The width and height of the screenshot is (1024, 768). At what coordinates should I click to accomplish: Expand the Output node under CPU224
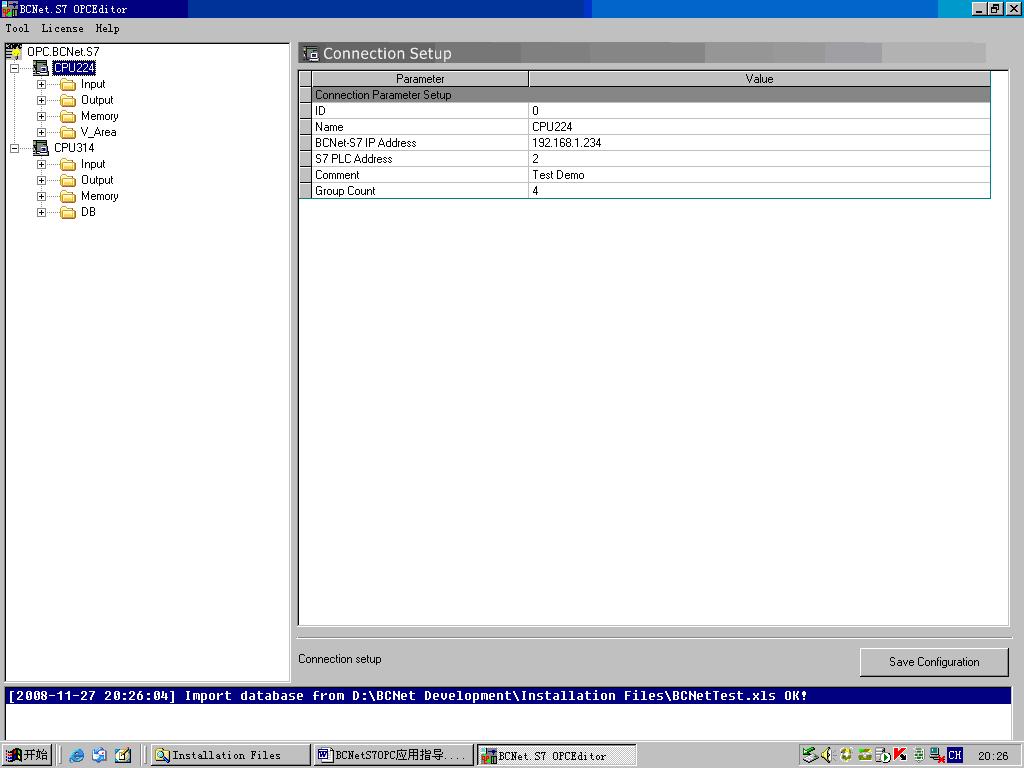point(41,101)
